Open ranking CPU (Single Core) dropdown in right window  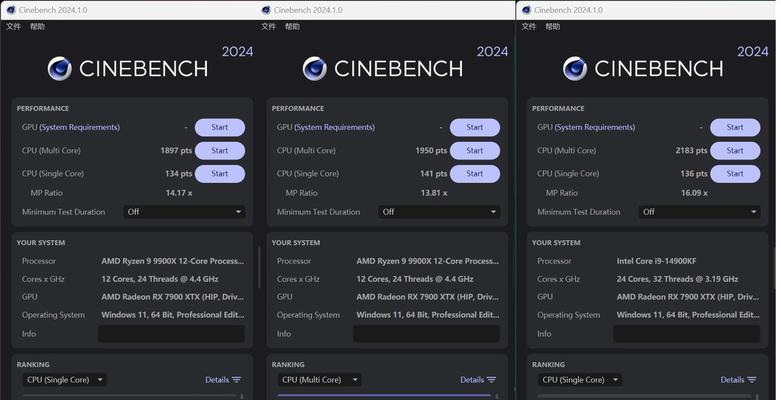580,380
